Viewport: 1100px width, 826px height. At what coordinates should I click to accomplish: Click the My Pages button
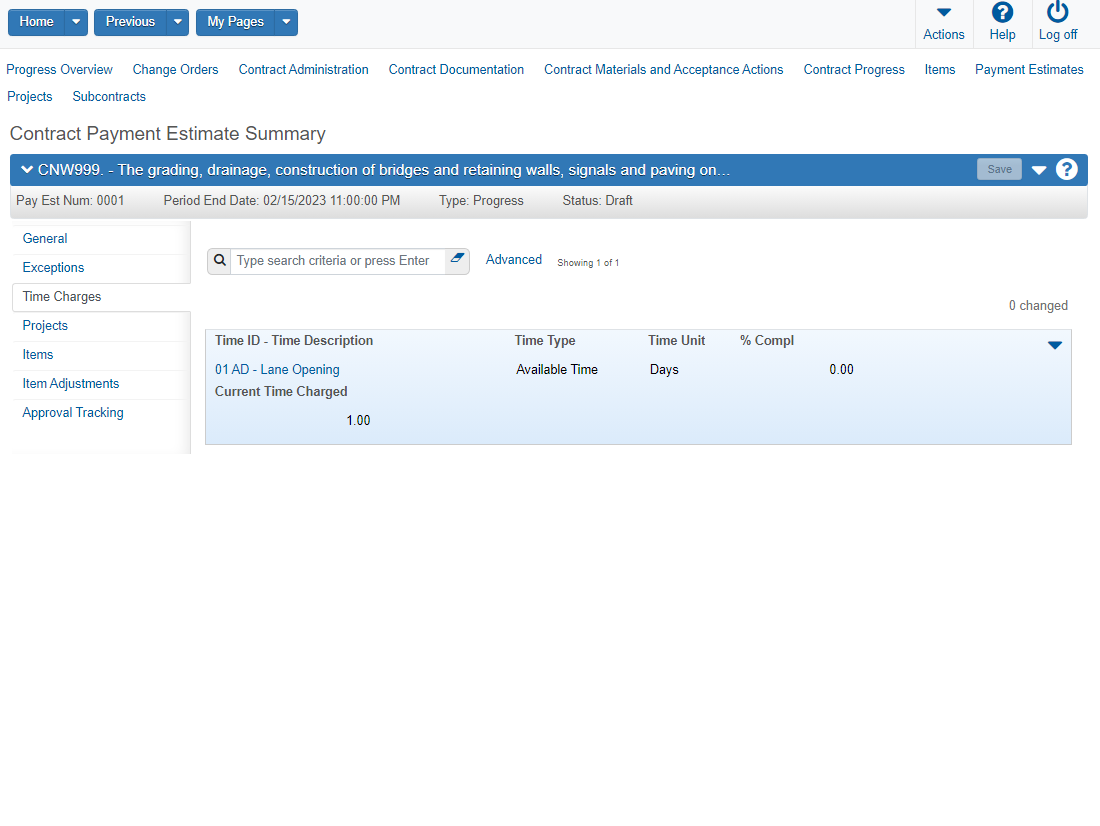236,22
